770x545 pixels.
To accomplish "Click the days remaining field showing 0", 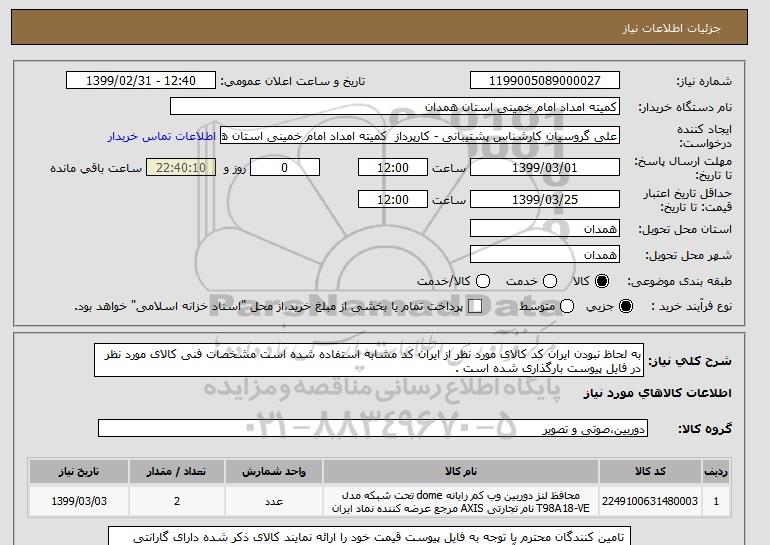I will tap(285, 167).
